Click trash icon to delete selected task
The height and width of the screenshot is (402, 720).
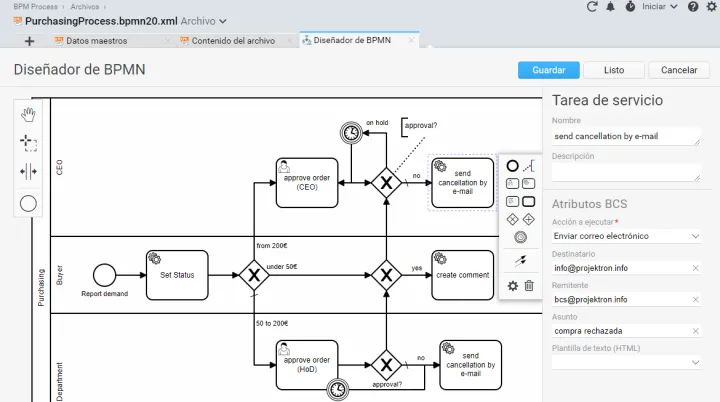click(529, 286)
